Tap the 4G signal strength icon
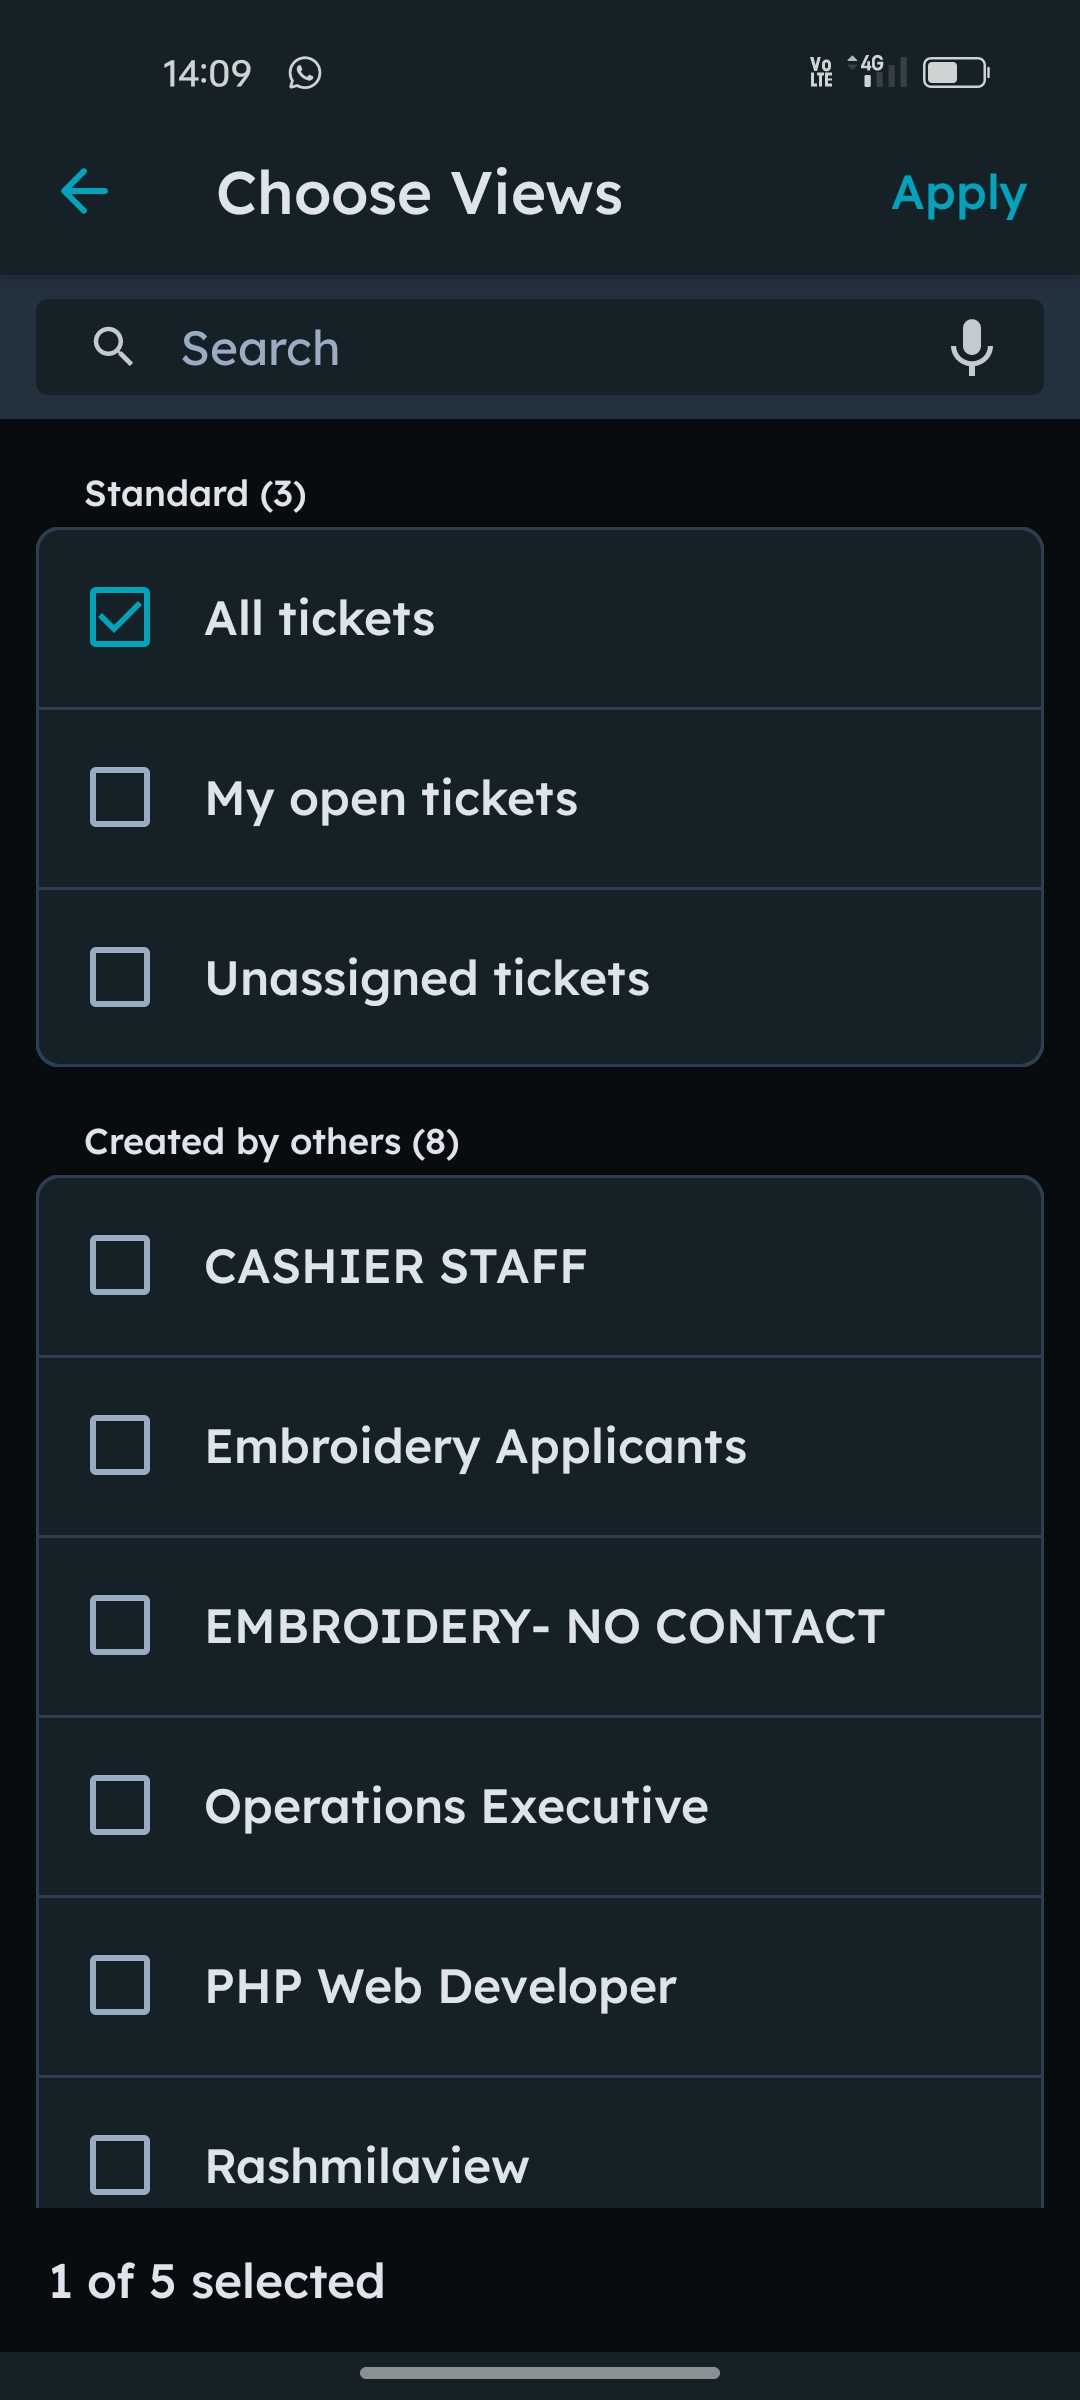1080x2400 pixels. 878,71
